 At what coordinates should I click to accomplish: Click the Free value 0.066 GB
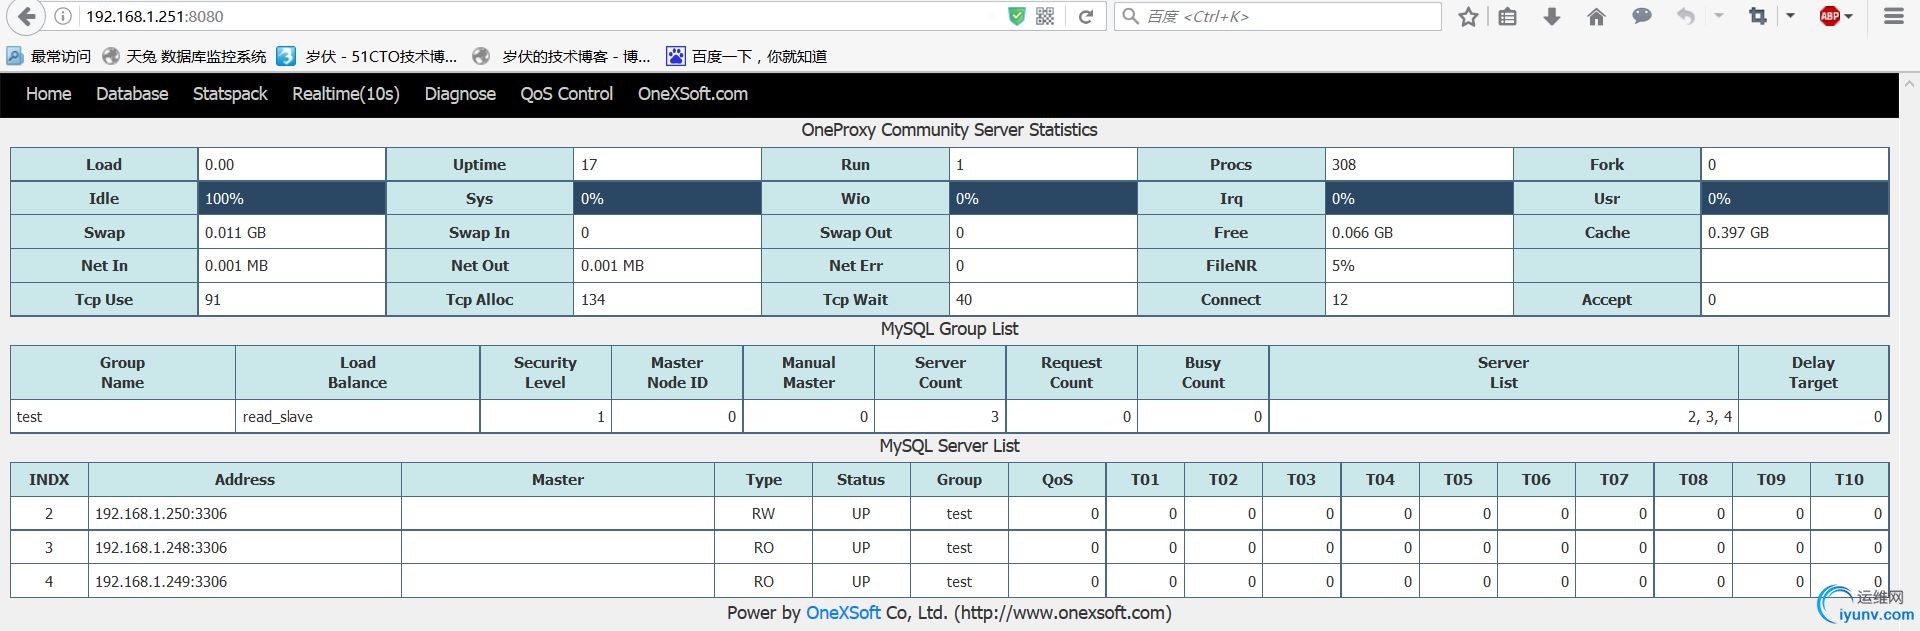point(1362,233)
